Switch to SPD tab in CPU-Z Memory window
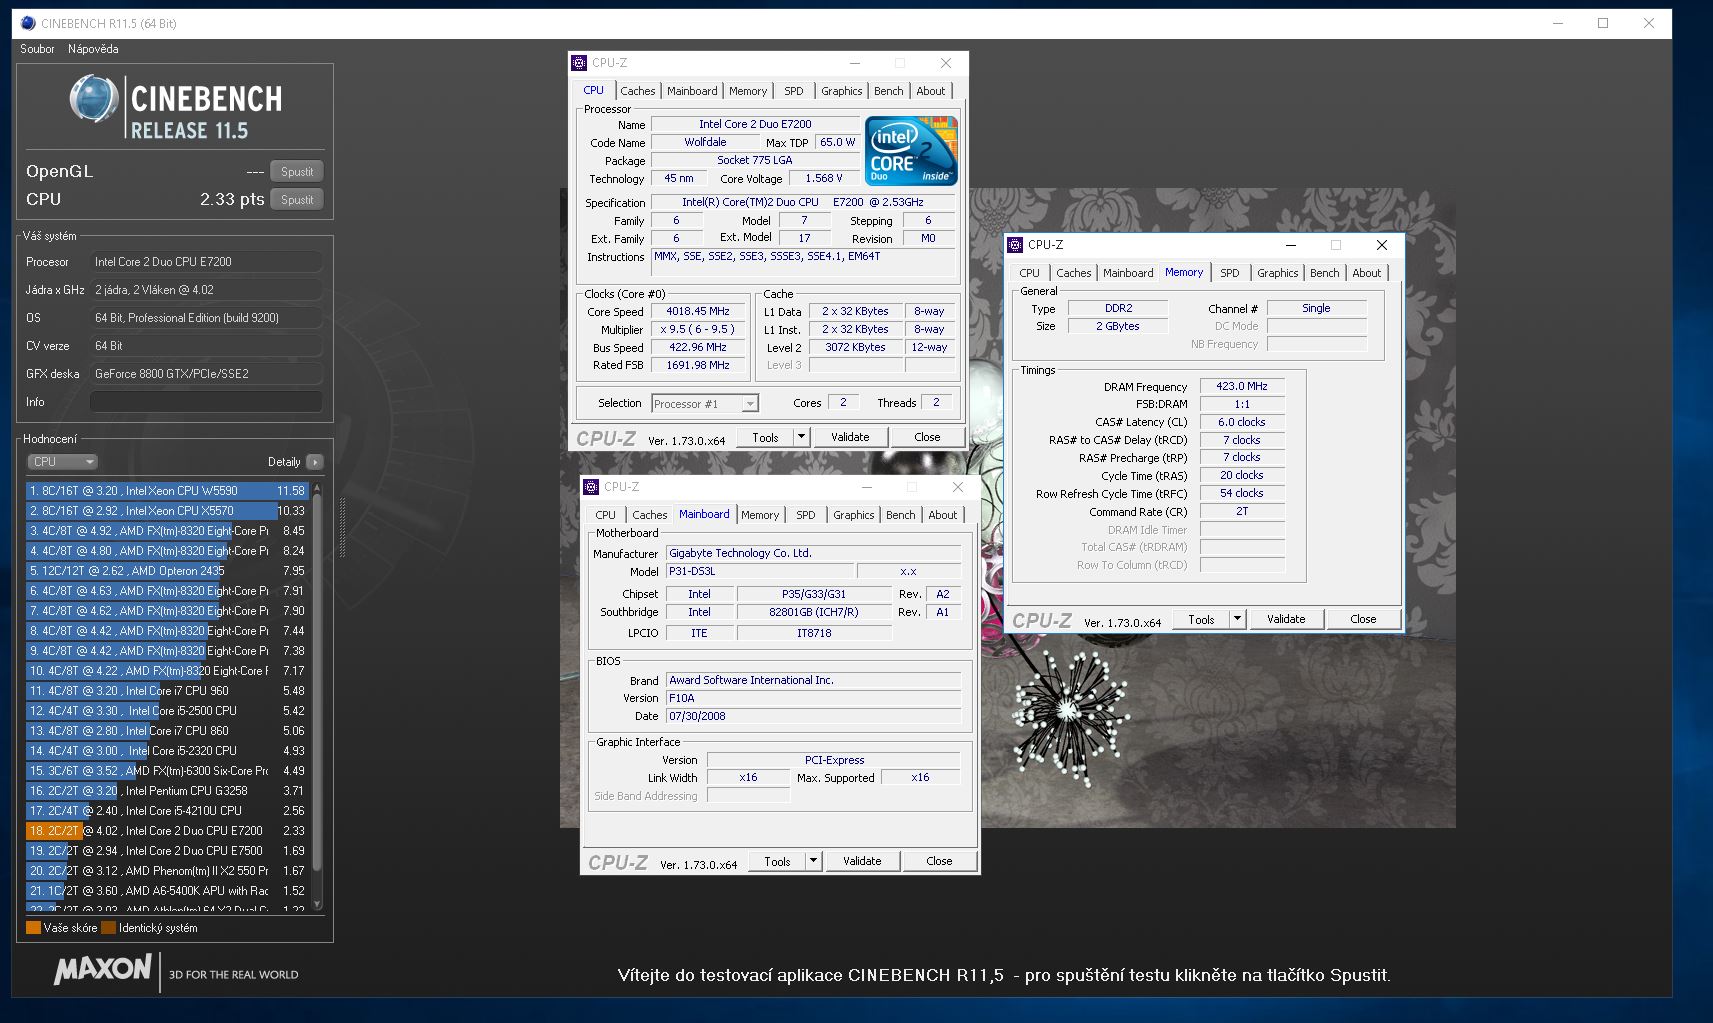The height and width of the screenshot is (1023, 1713). [1230, 273]
